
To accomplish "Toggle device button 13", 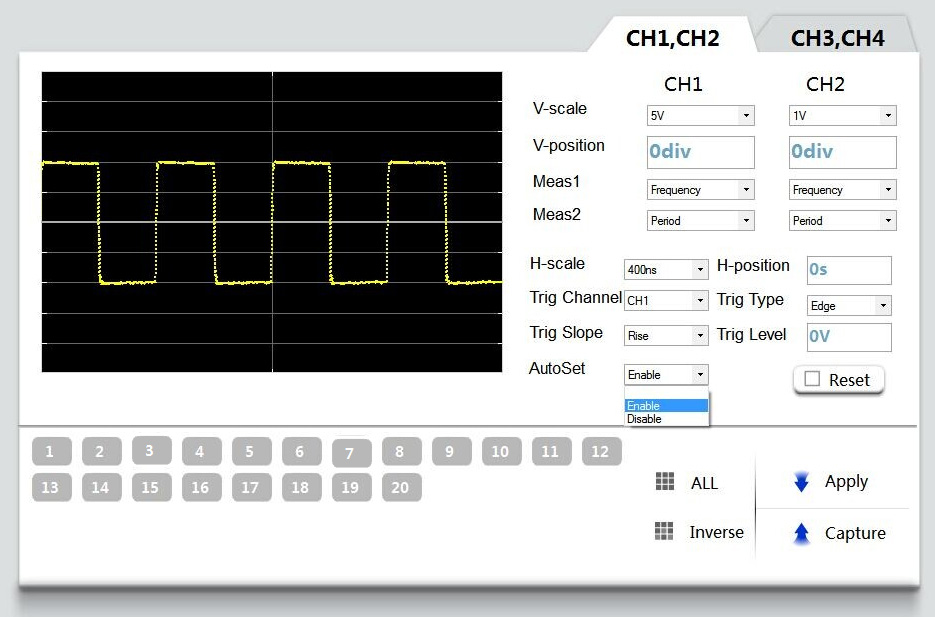I will point(51,487).
